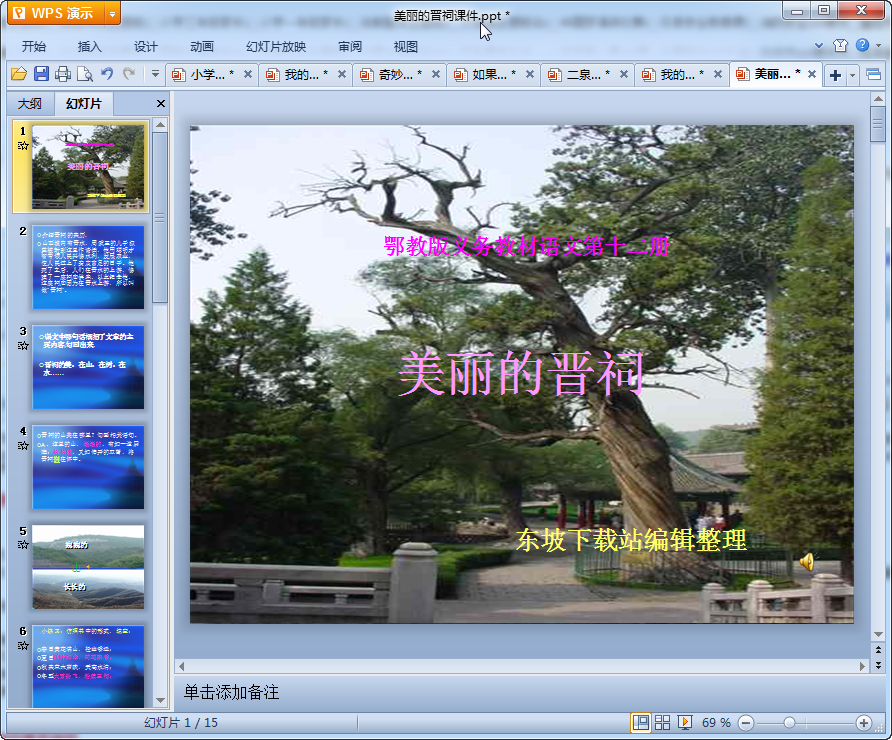
Task: Select slide 5 thumbnail
Action: 88,567
